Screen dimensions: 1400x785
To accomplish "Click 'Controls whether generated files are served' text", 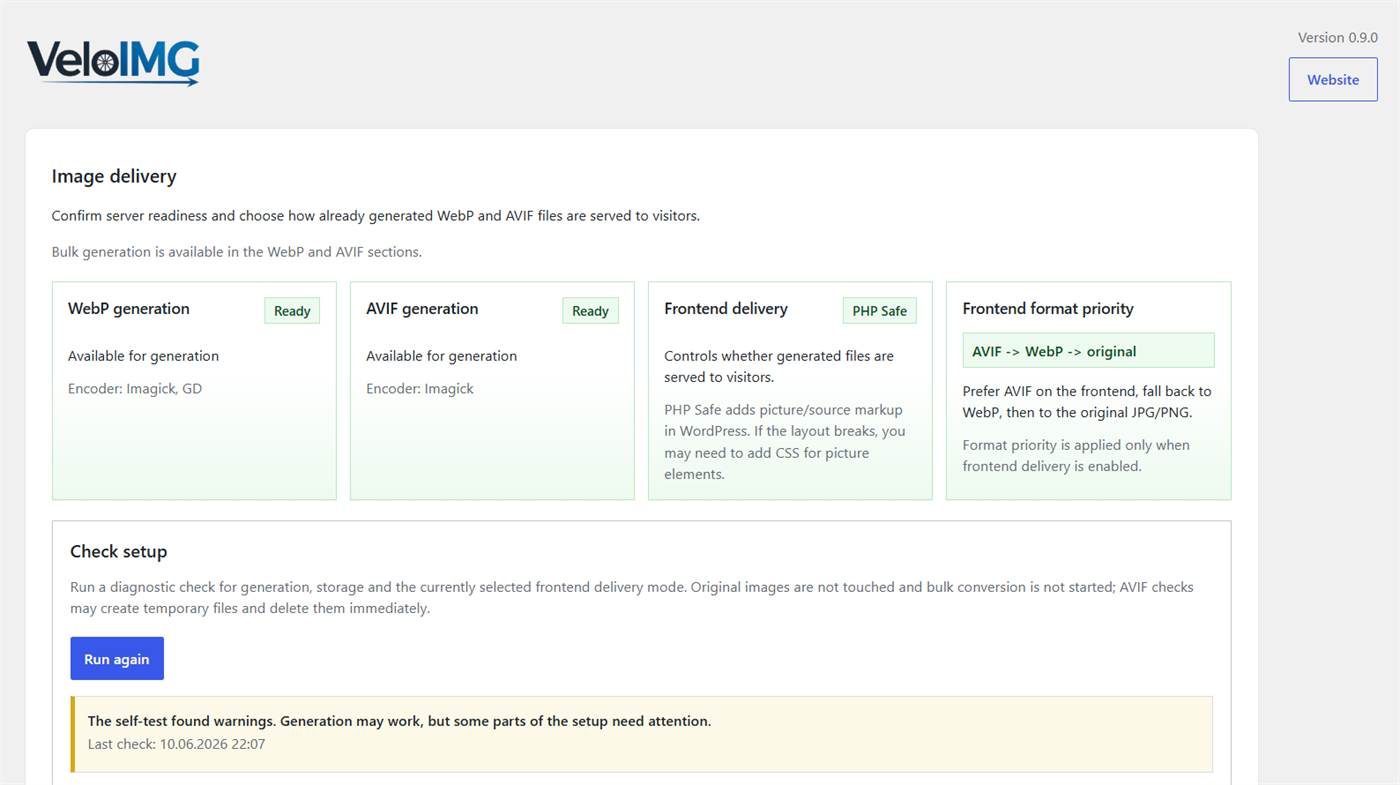I will click(x=779, y=367).
